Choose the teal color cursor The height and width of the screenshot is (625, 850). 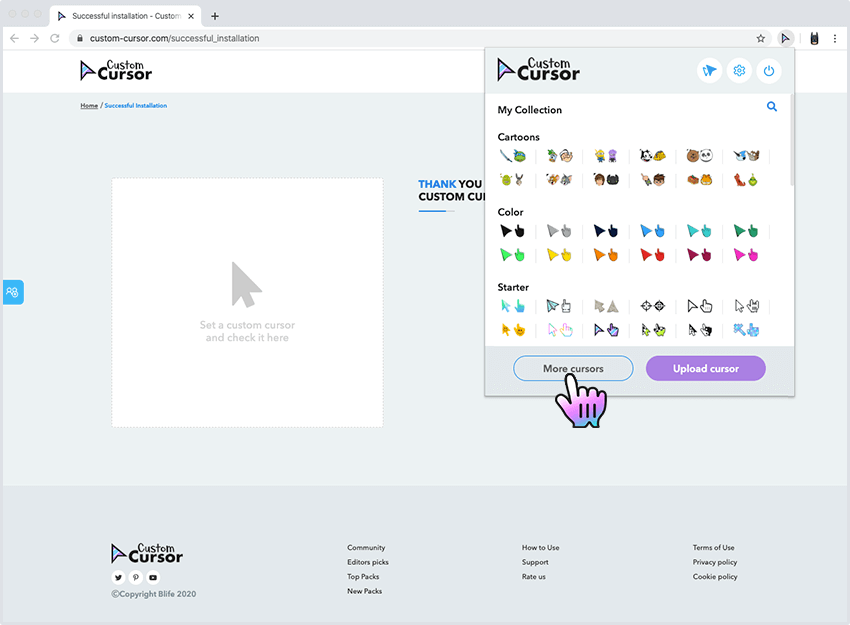click(x=699, y=231)
